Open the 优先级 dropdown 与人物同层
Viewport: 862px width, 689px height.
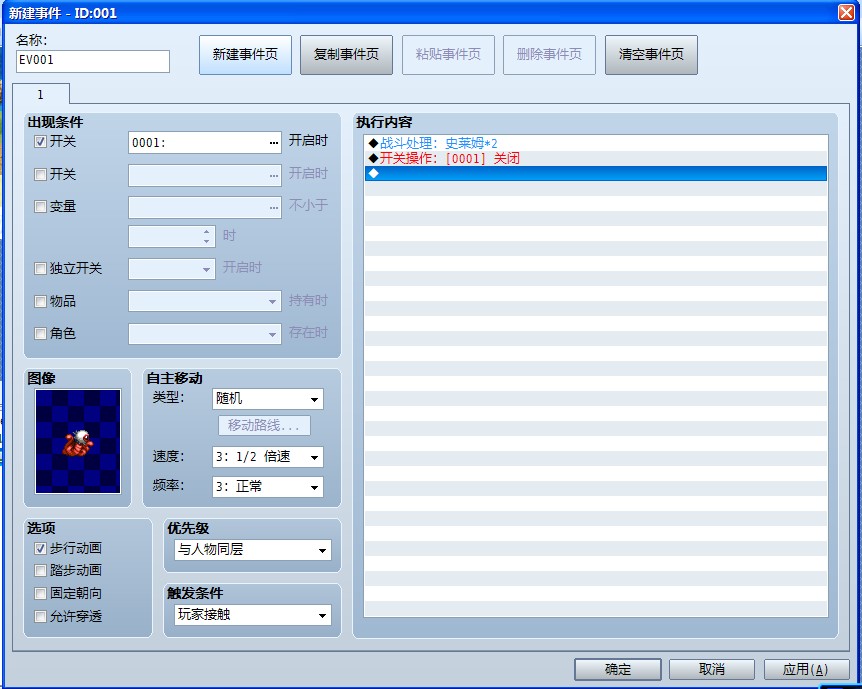coord(253,550)
